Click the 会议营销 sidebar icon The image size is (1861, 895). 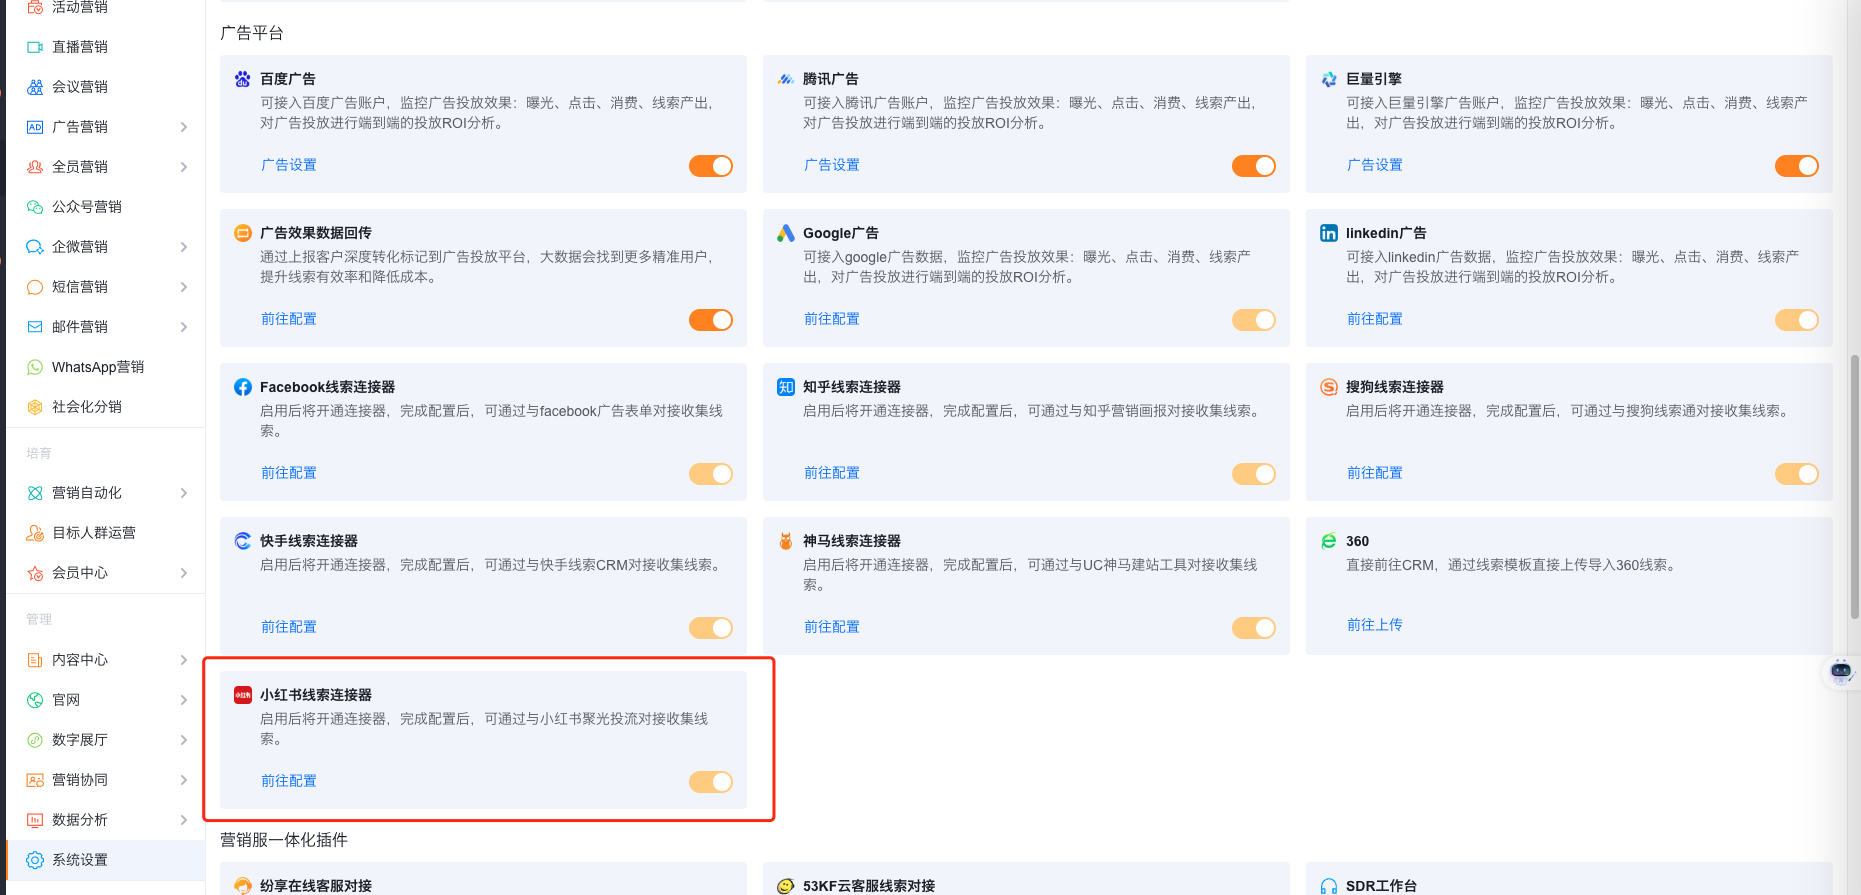[x=35, y=87]
